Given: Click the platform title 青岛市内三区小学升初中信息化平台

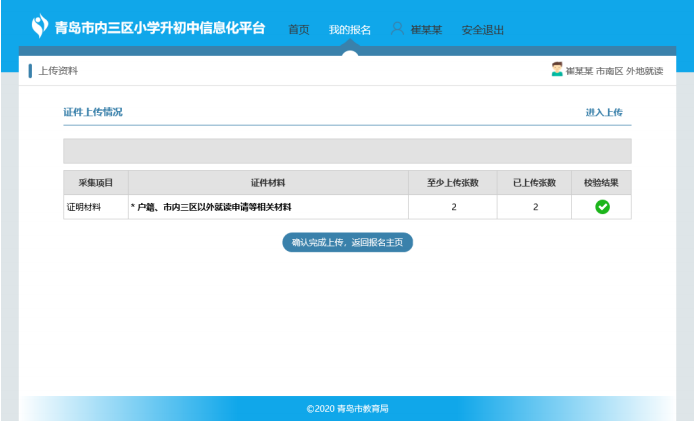Looking at the screenshot, I should [x=160, y=27].
